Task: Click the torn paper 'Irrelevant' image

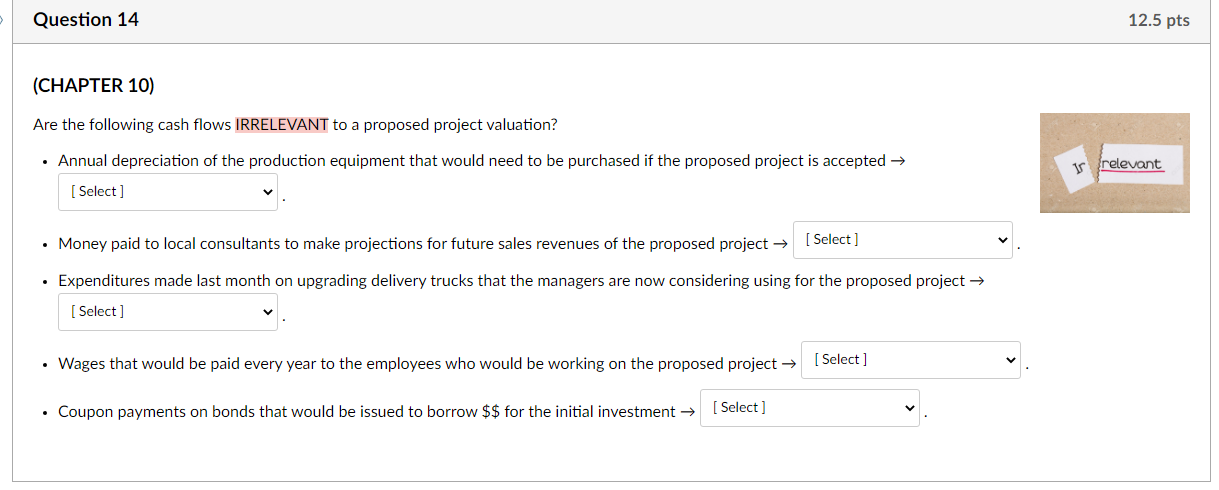Action: point(1114,163)
